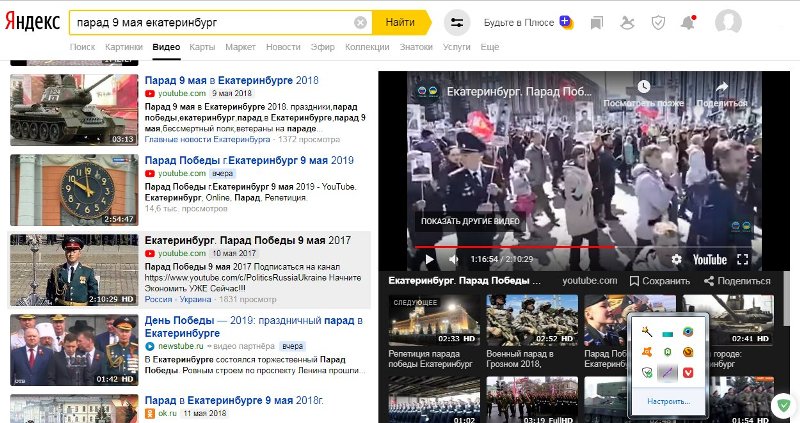Click Сохранить below the player
Screen dimensions: 800x423
(x=660, y=281)
